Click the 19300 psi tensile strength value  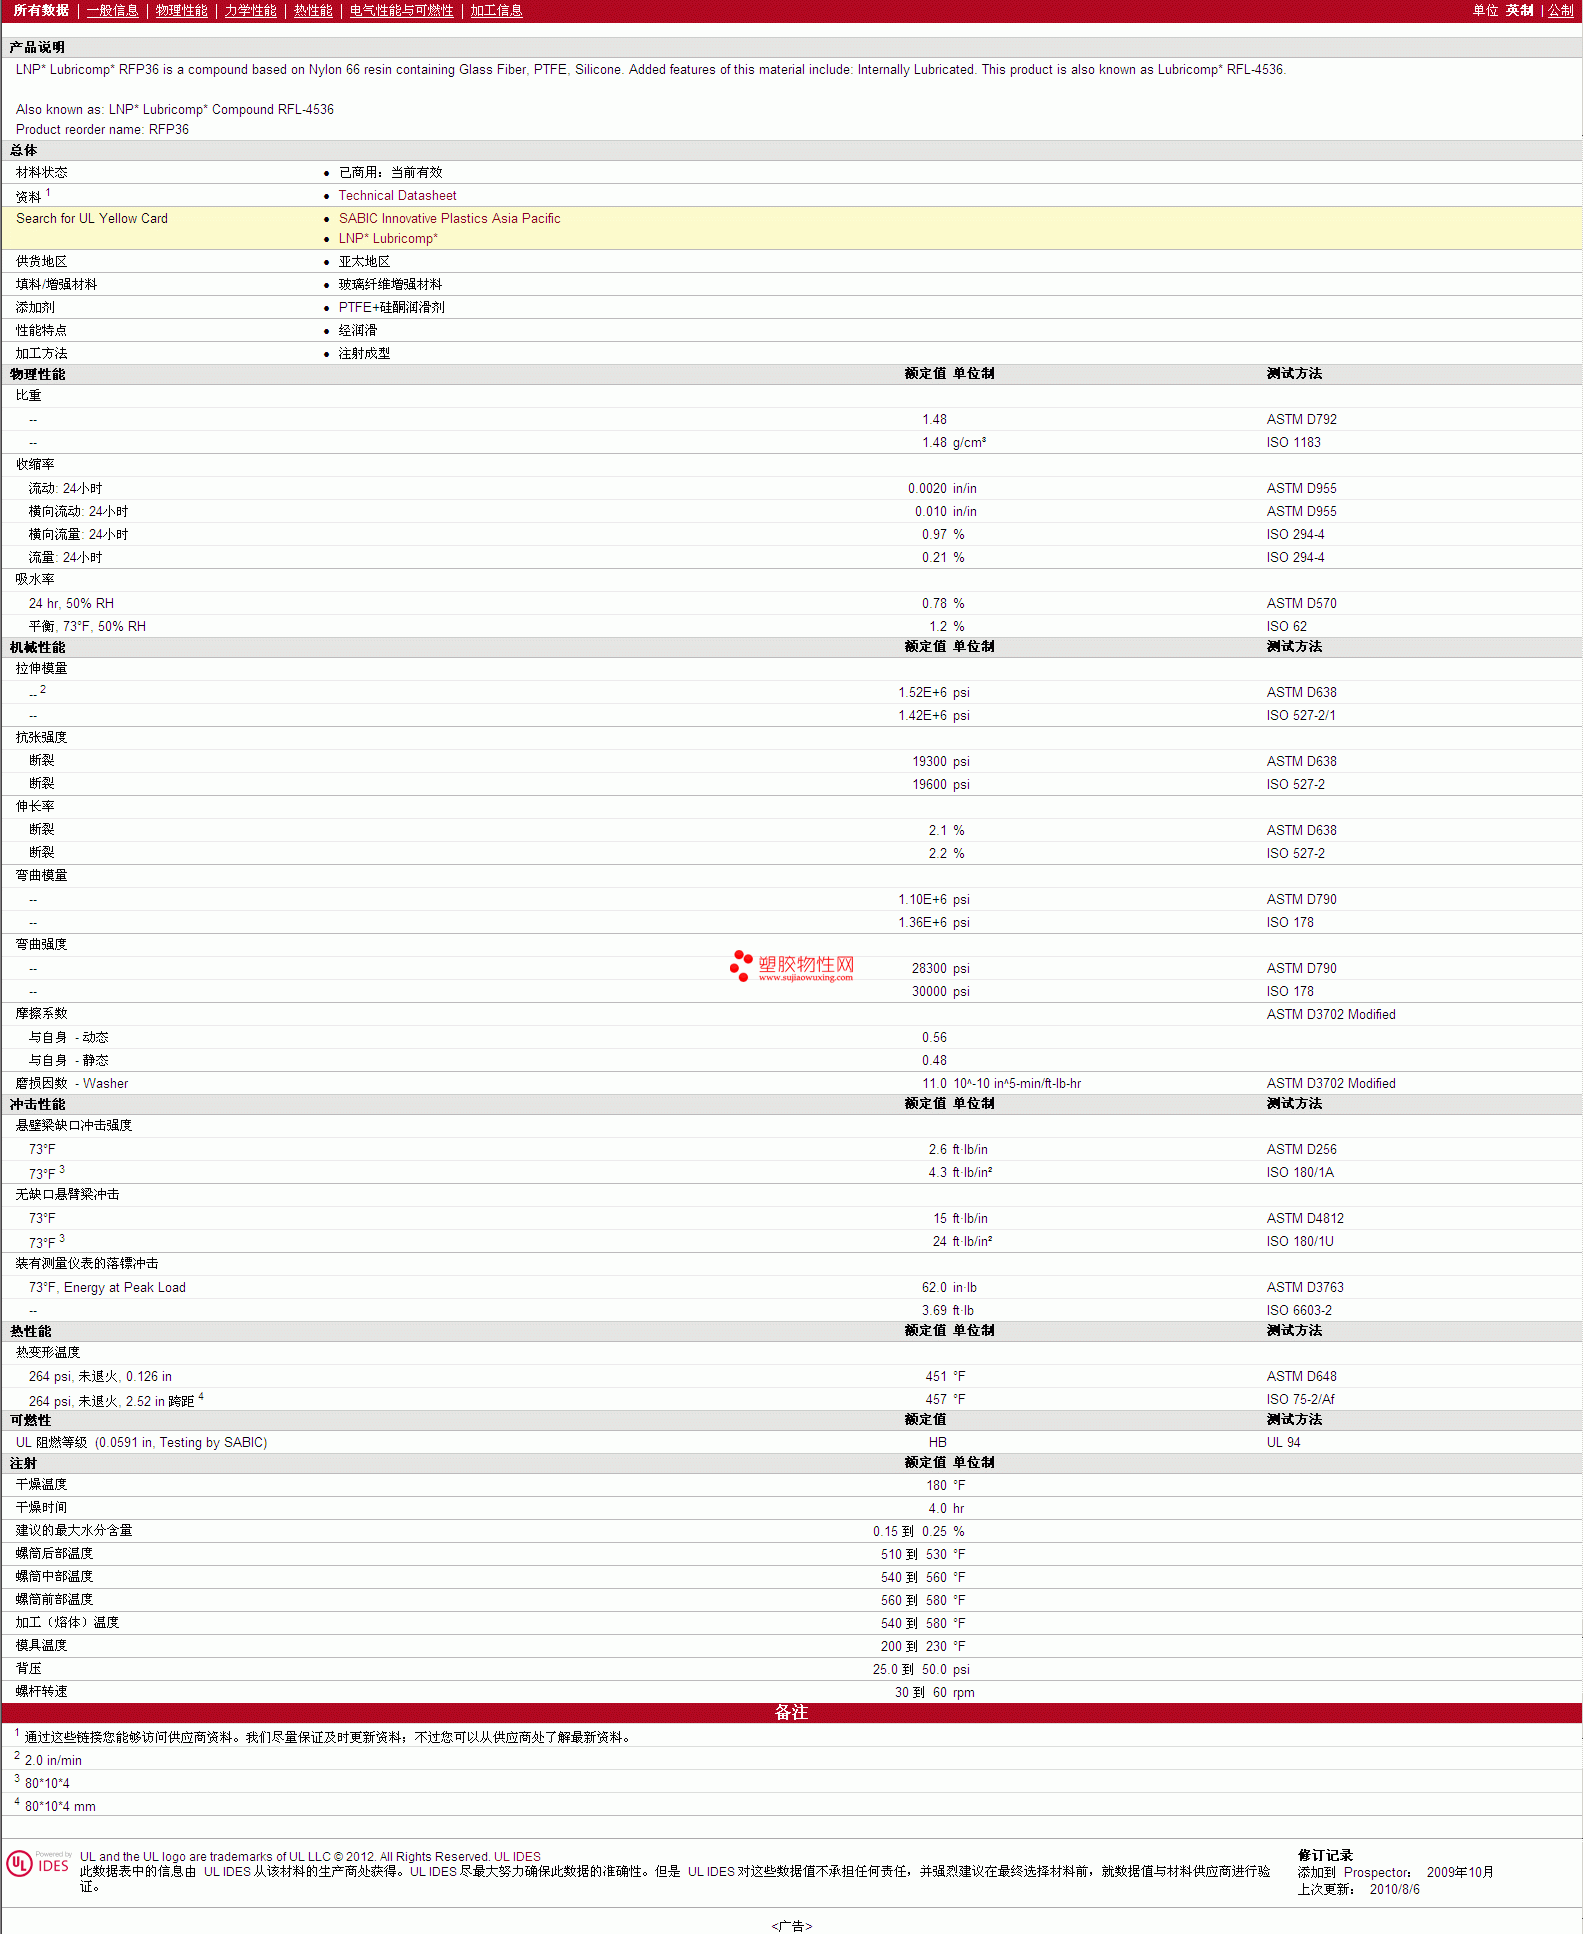(x=941, y=762)
